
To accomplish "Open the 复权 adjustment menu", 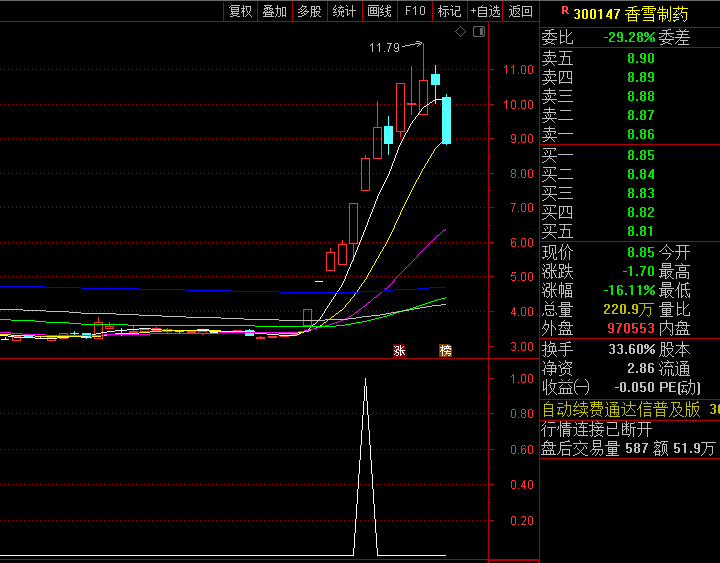I will (241, 12).
